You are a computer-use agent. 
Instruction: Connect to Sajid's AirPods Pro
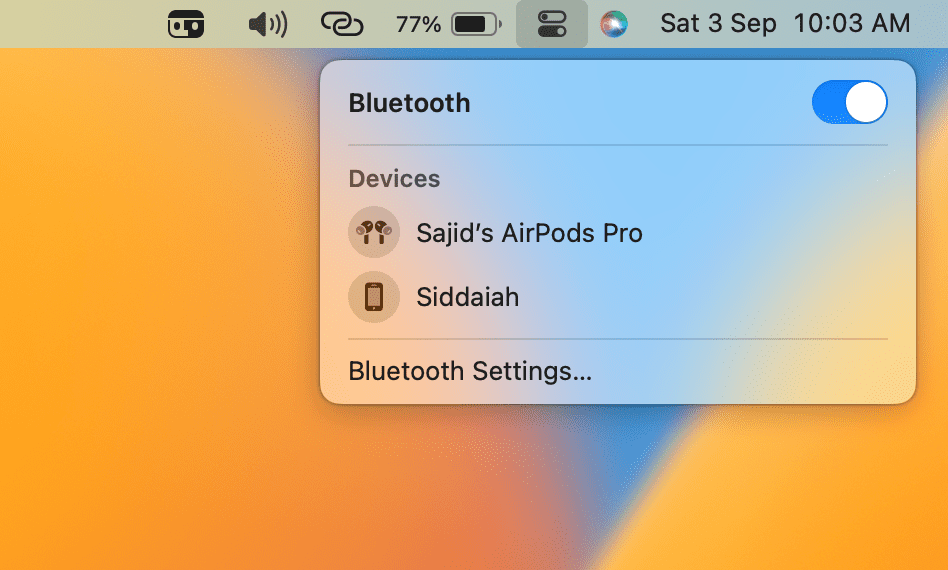[x=529, y=234]
